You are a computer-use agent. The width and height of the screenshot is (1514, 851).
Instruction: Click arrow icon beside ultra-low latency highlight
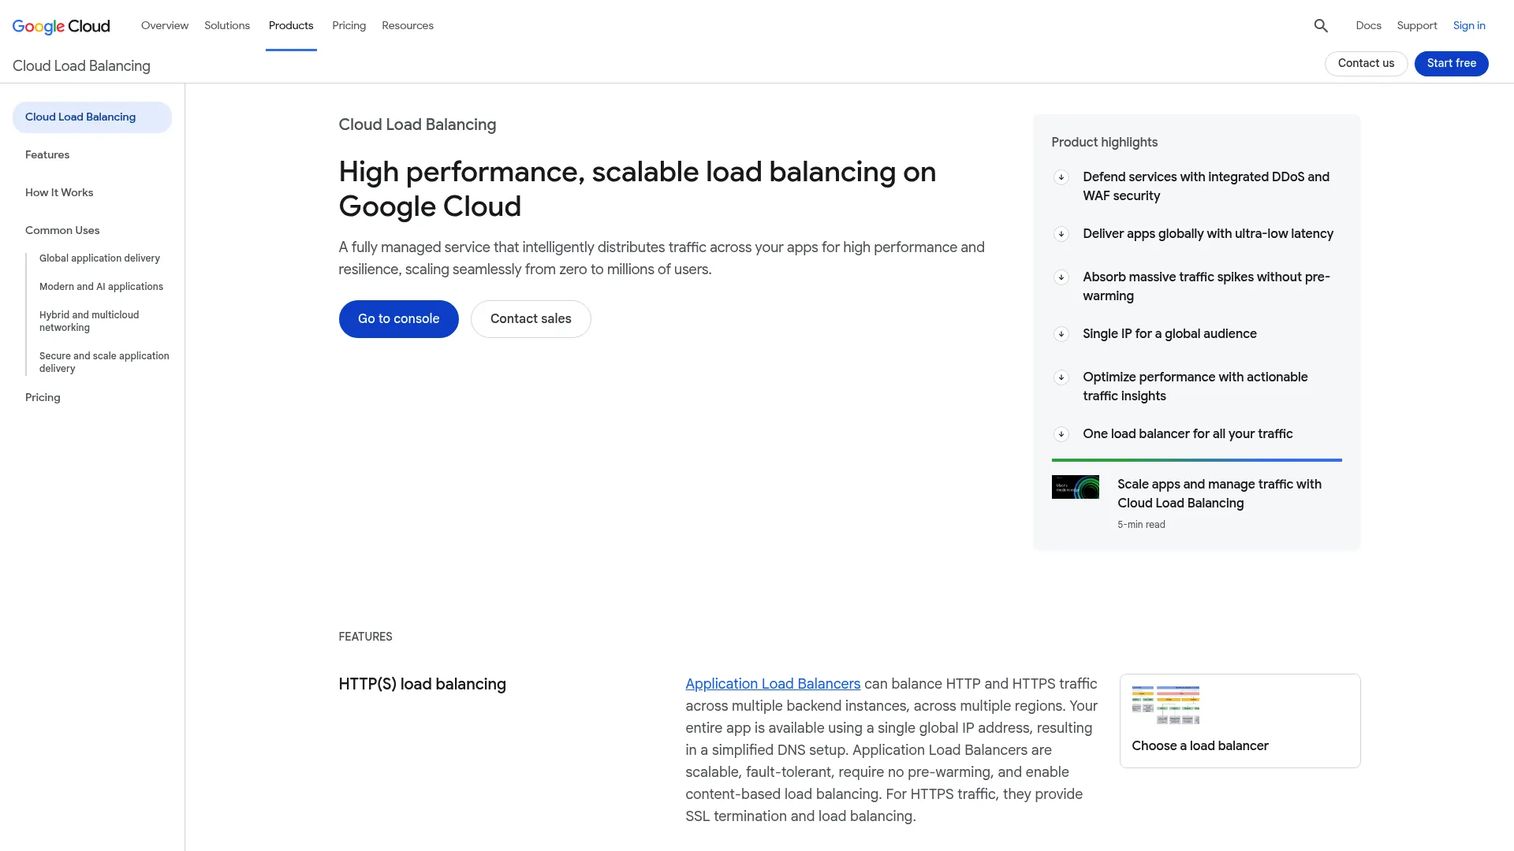click(x=1061, y=234)
